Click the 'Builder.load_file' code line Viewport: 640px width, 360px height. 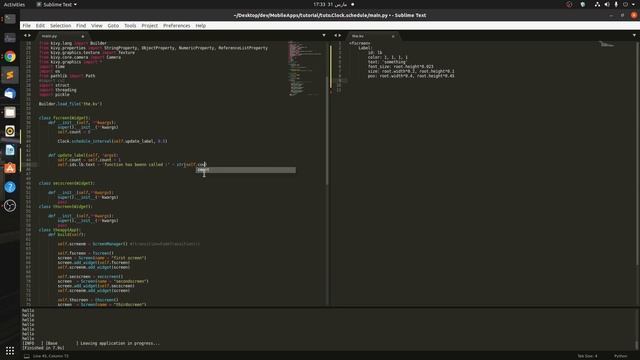pos(70,104)
